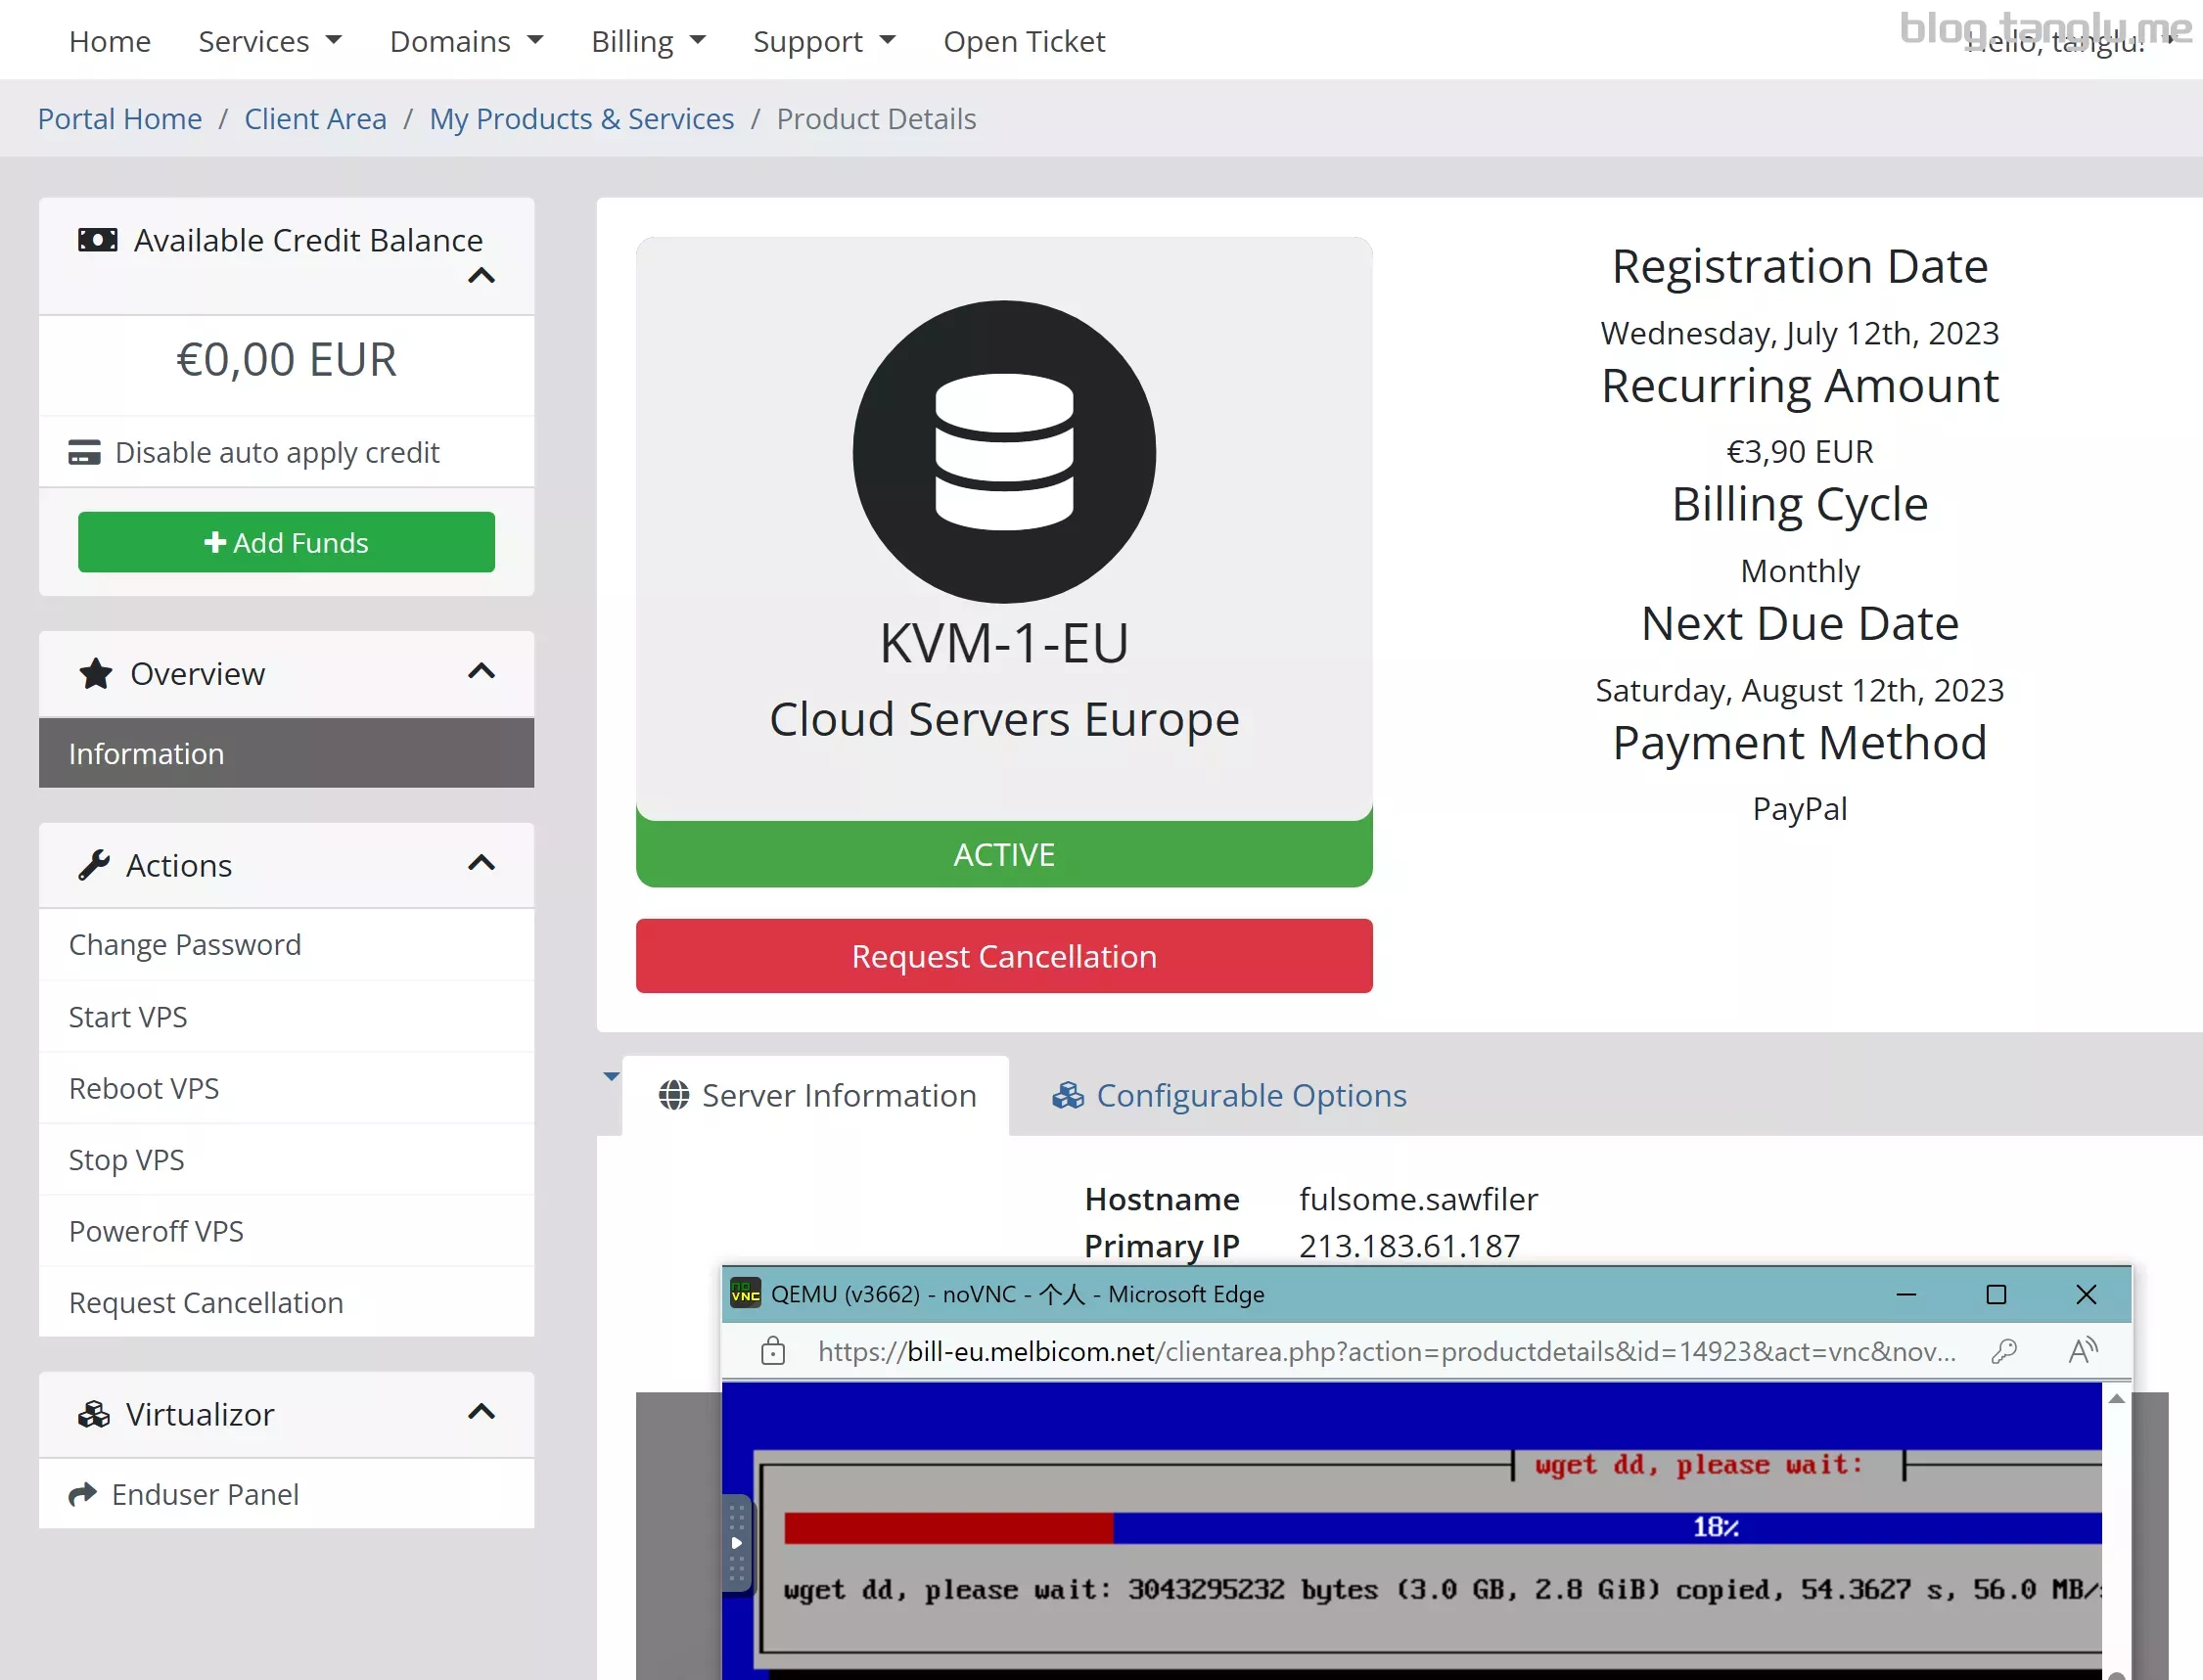Collapse the Actions panel

coord(482,863)
